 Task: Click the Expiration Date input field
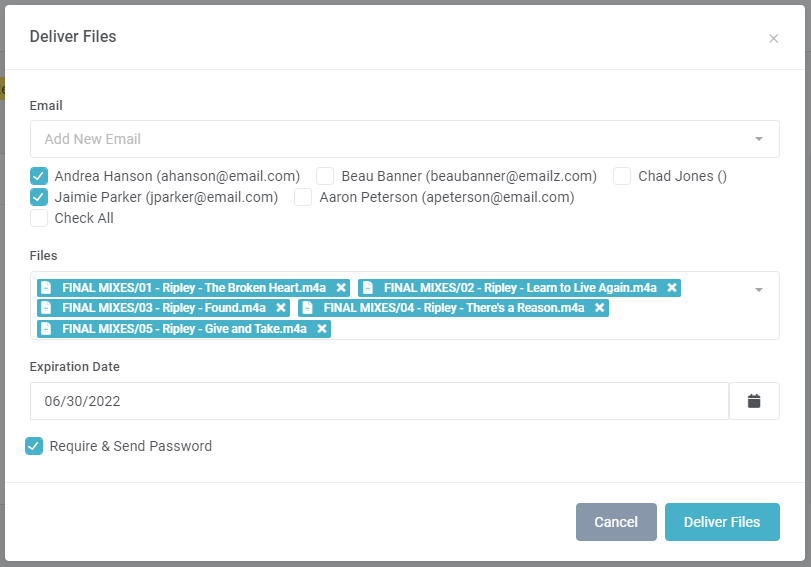[379, 401]
